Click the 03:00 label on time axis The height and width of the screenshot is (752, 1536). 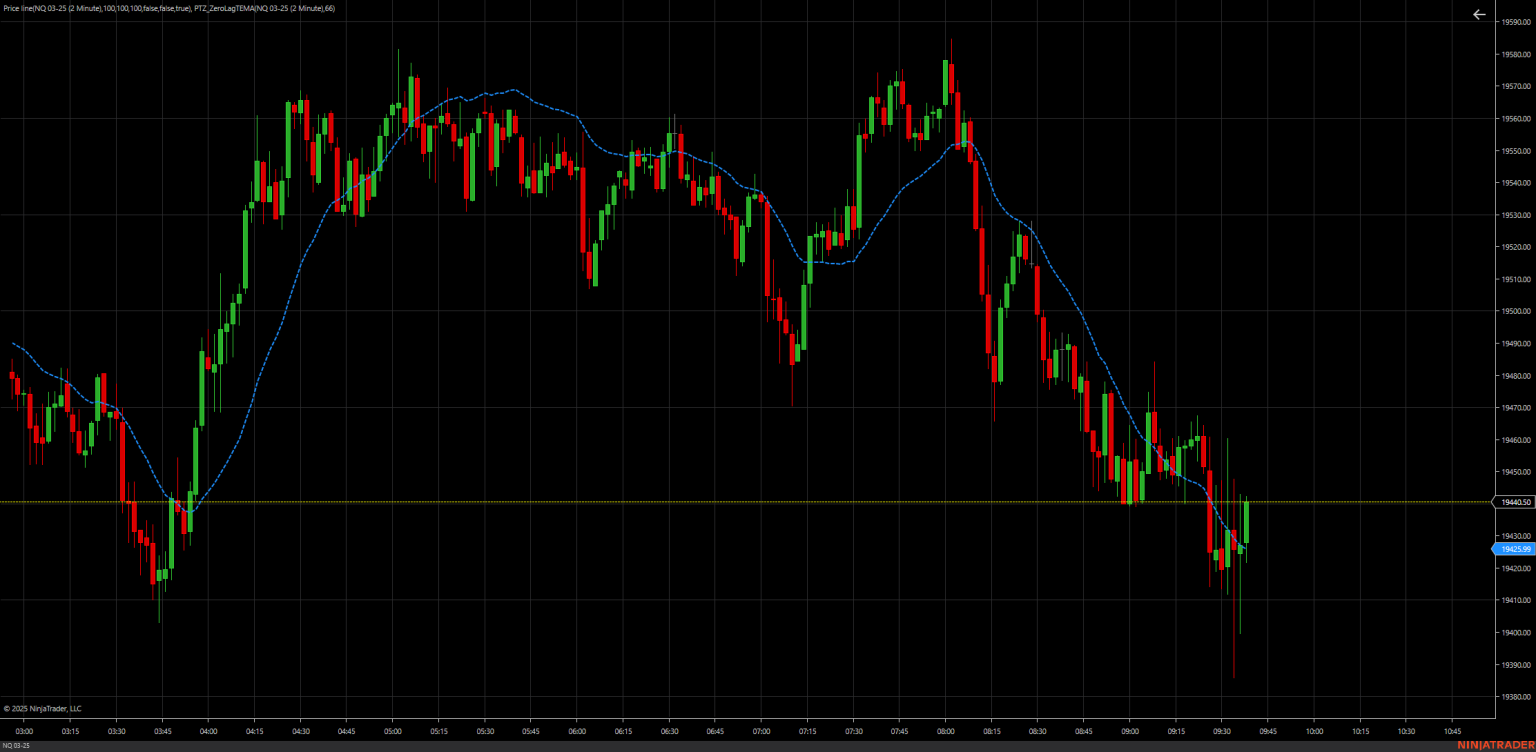24,731
